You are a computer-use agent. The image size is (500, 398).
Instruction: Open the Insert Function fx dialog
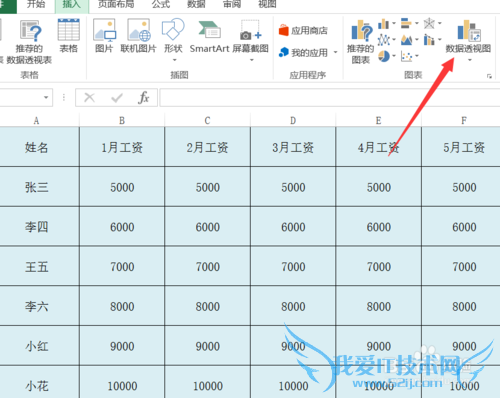click(x=144, y=98)
